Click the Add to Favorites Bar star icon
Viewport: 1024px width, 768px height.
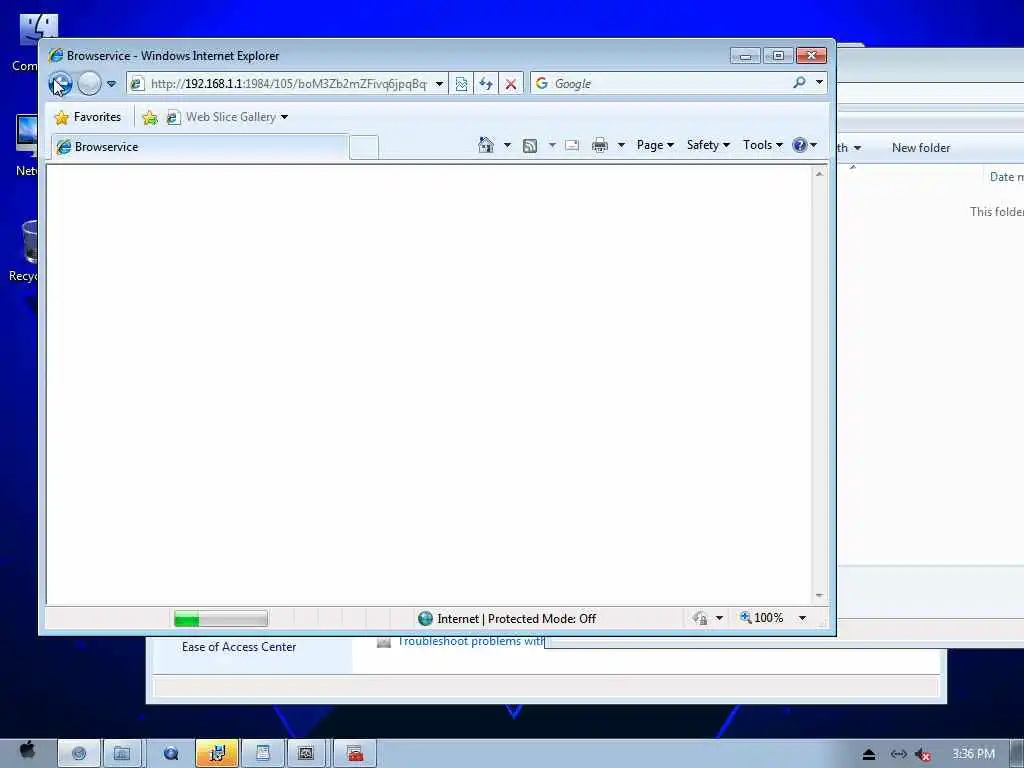point(150,118)
